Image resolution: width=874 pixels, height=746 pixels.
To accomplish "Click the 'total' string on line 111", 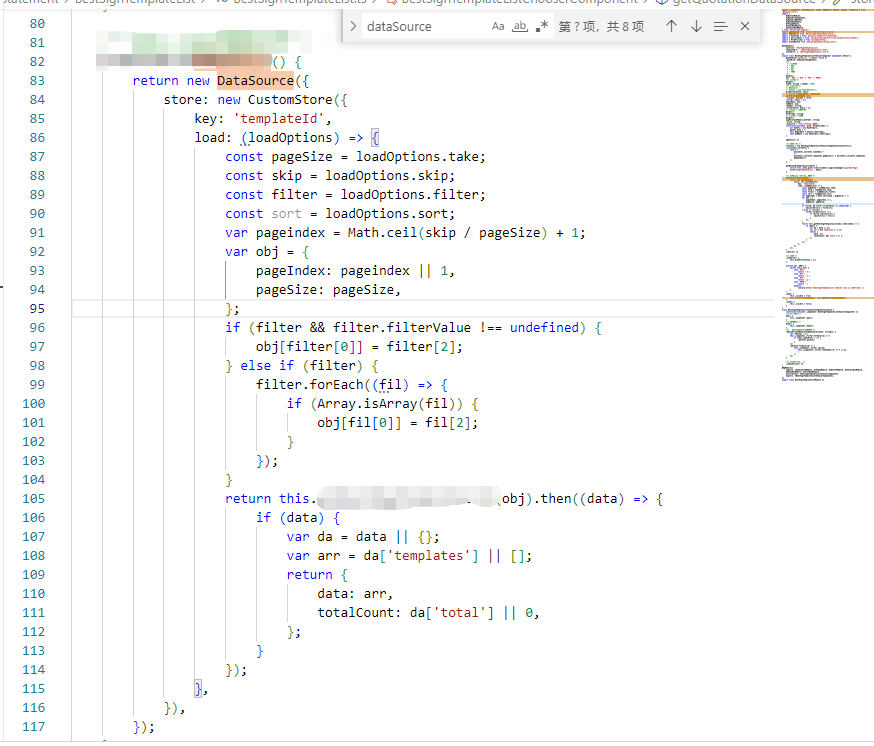I will 459,613.
